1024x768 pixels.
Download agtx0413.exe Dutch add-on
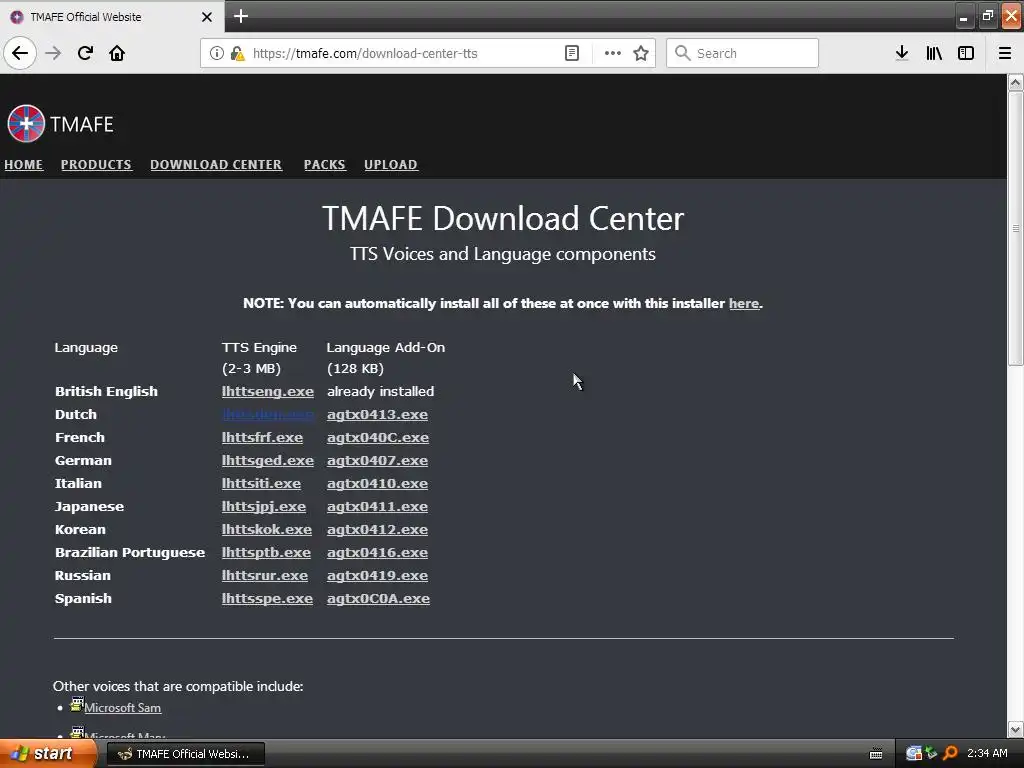click(377, 414)
